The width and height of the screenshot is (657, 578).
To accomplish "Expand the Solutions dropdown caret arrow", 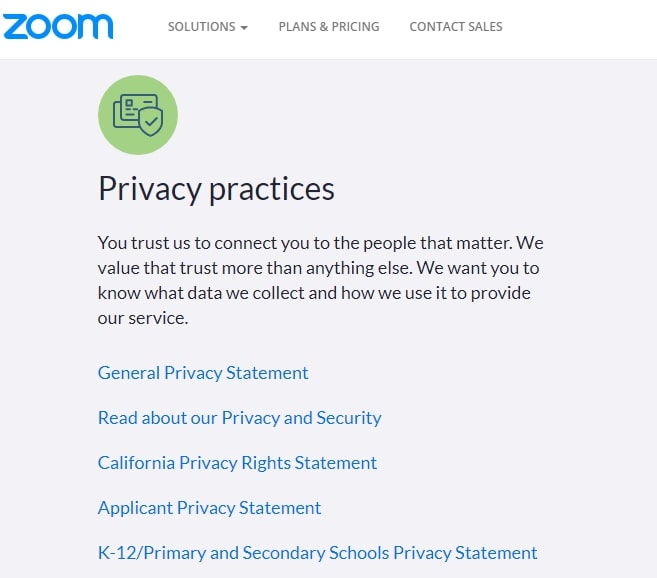I will (x=244, y=28).
